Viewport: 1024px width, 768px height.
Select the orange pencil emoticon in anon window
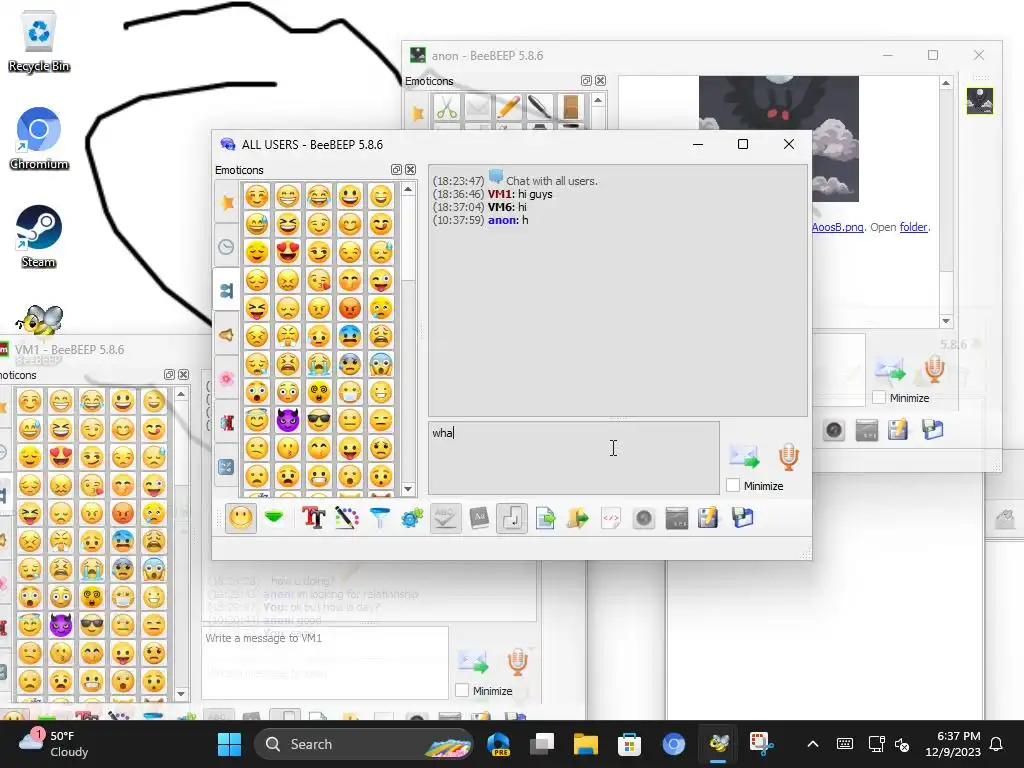click(x=509, y=107)
